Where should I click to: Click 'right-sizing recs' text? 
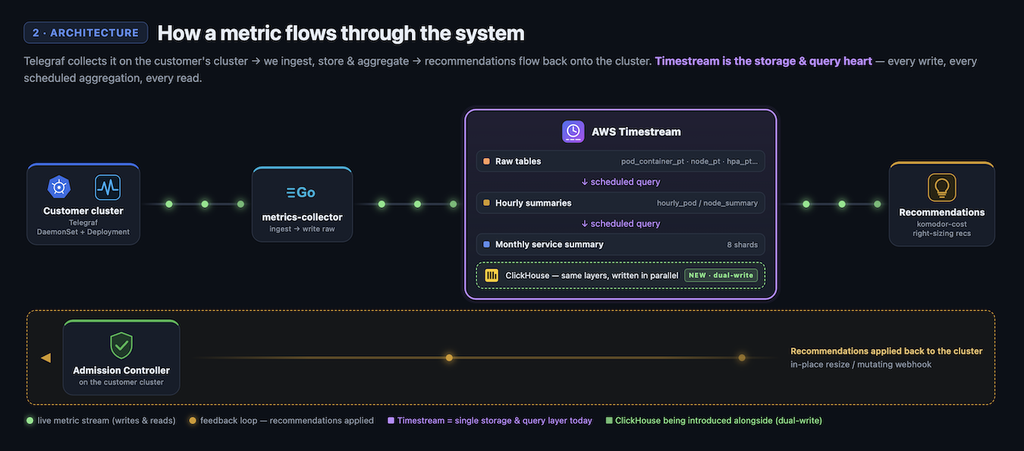[x=942, y=233]
